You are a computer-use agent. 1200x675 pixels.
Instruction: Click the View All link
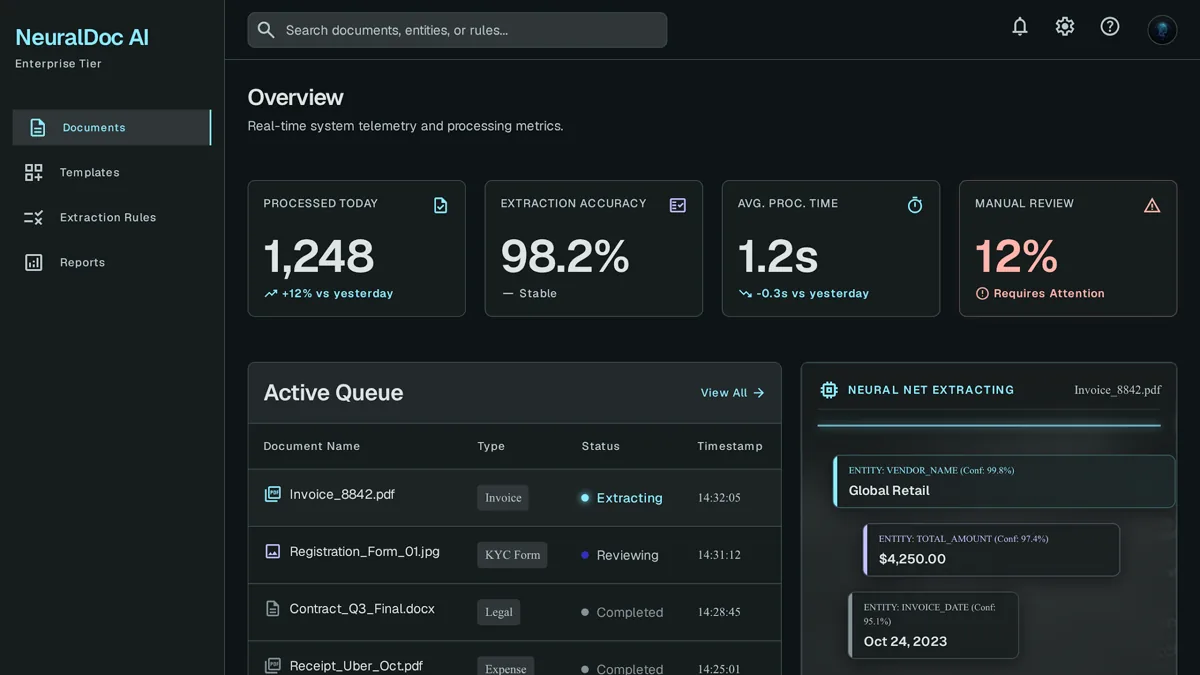pyautogui.click(x=732, y=393)
